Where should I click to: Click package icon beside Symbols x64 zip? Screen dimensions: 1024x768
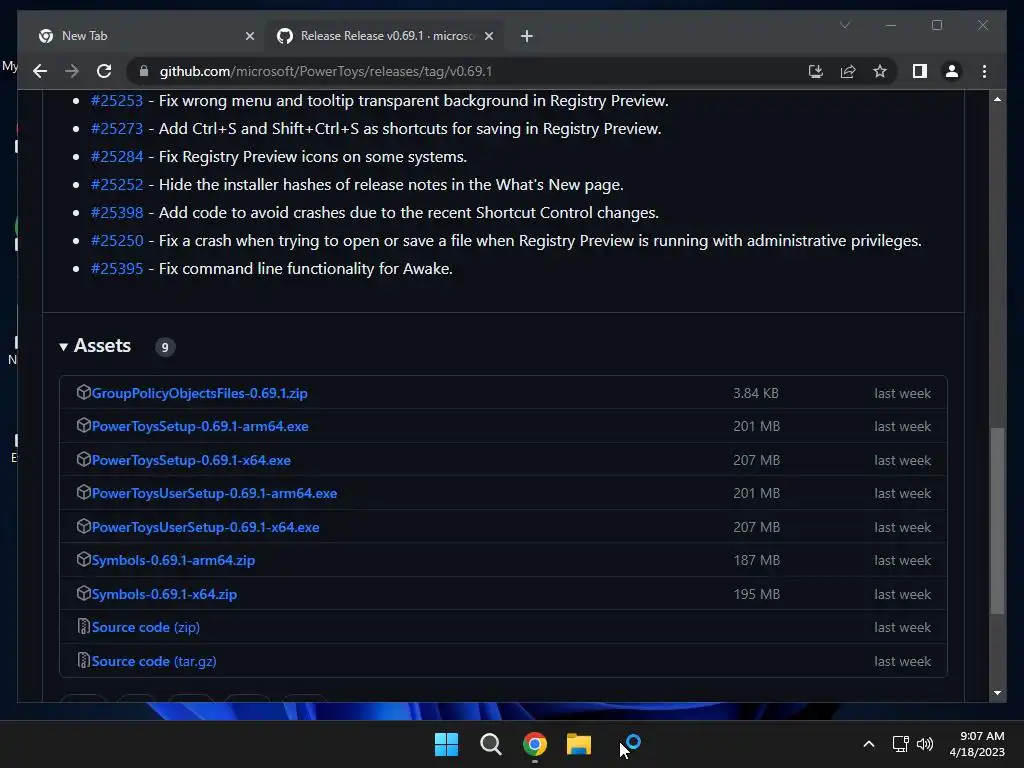coord(84,594)
